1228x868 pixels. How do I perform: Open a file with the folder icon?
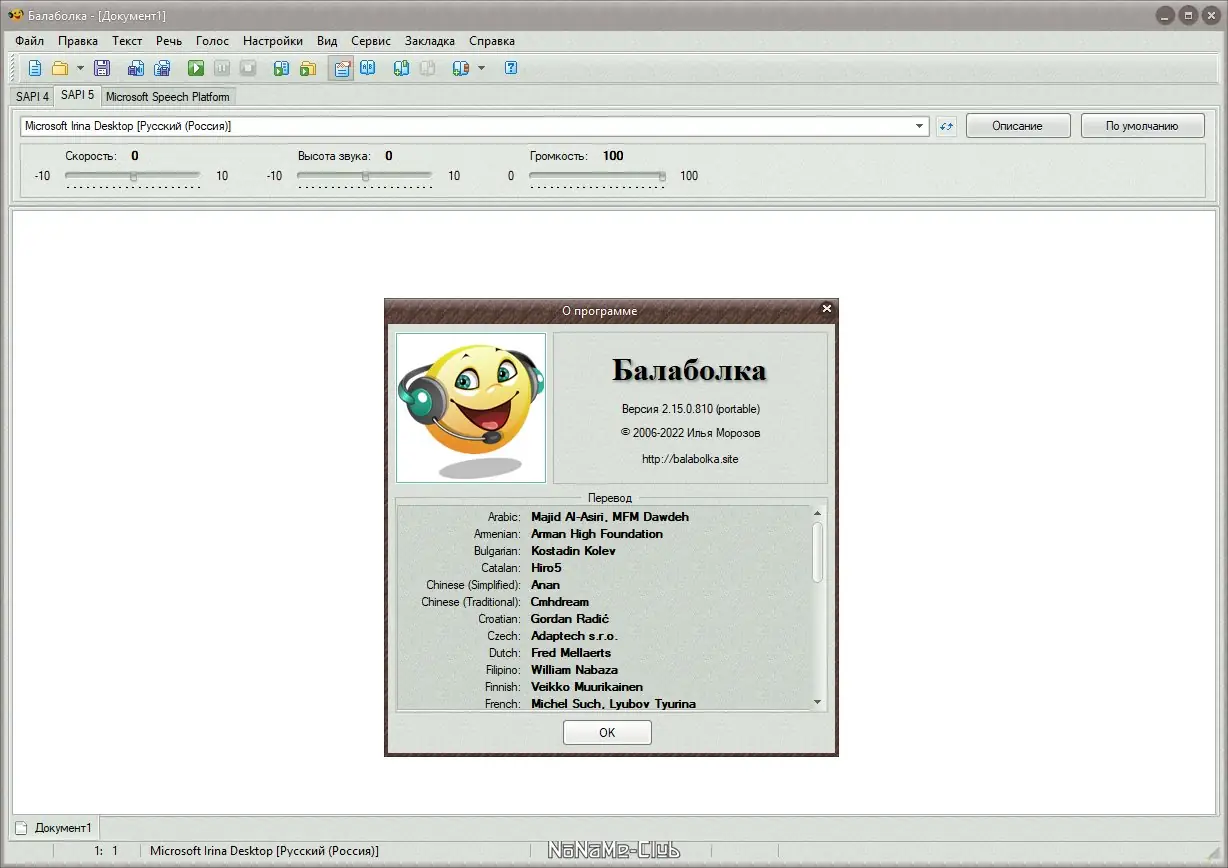tap(60, 68)
